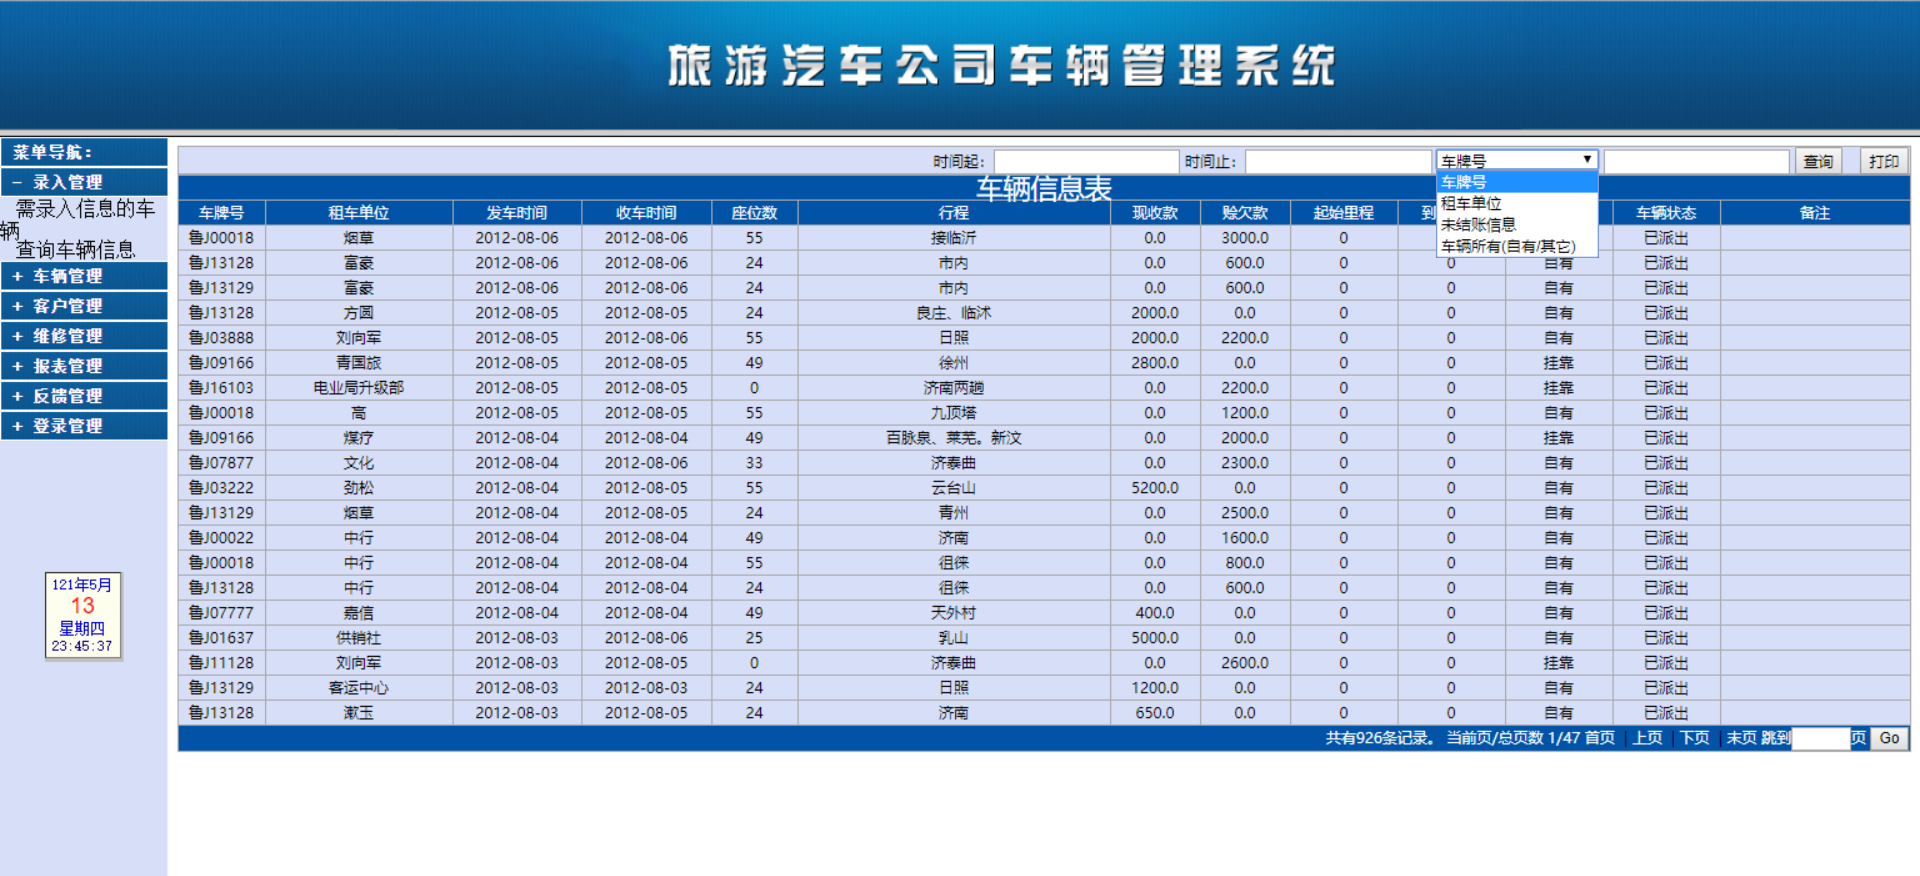Click plate 鲁J07777 in the table
Viewport: 1920px width, 876px height.
click(x=221, y=613)
